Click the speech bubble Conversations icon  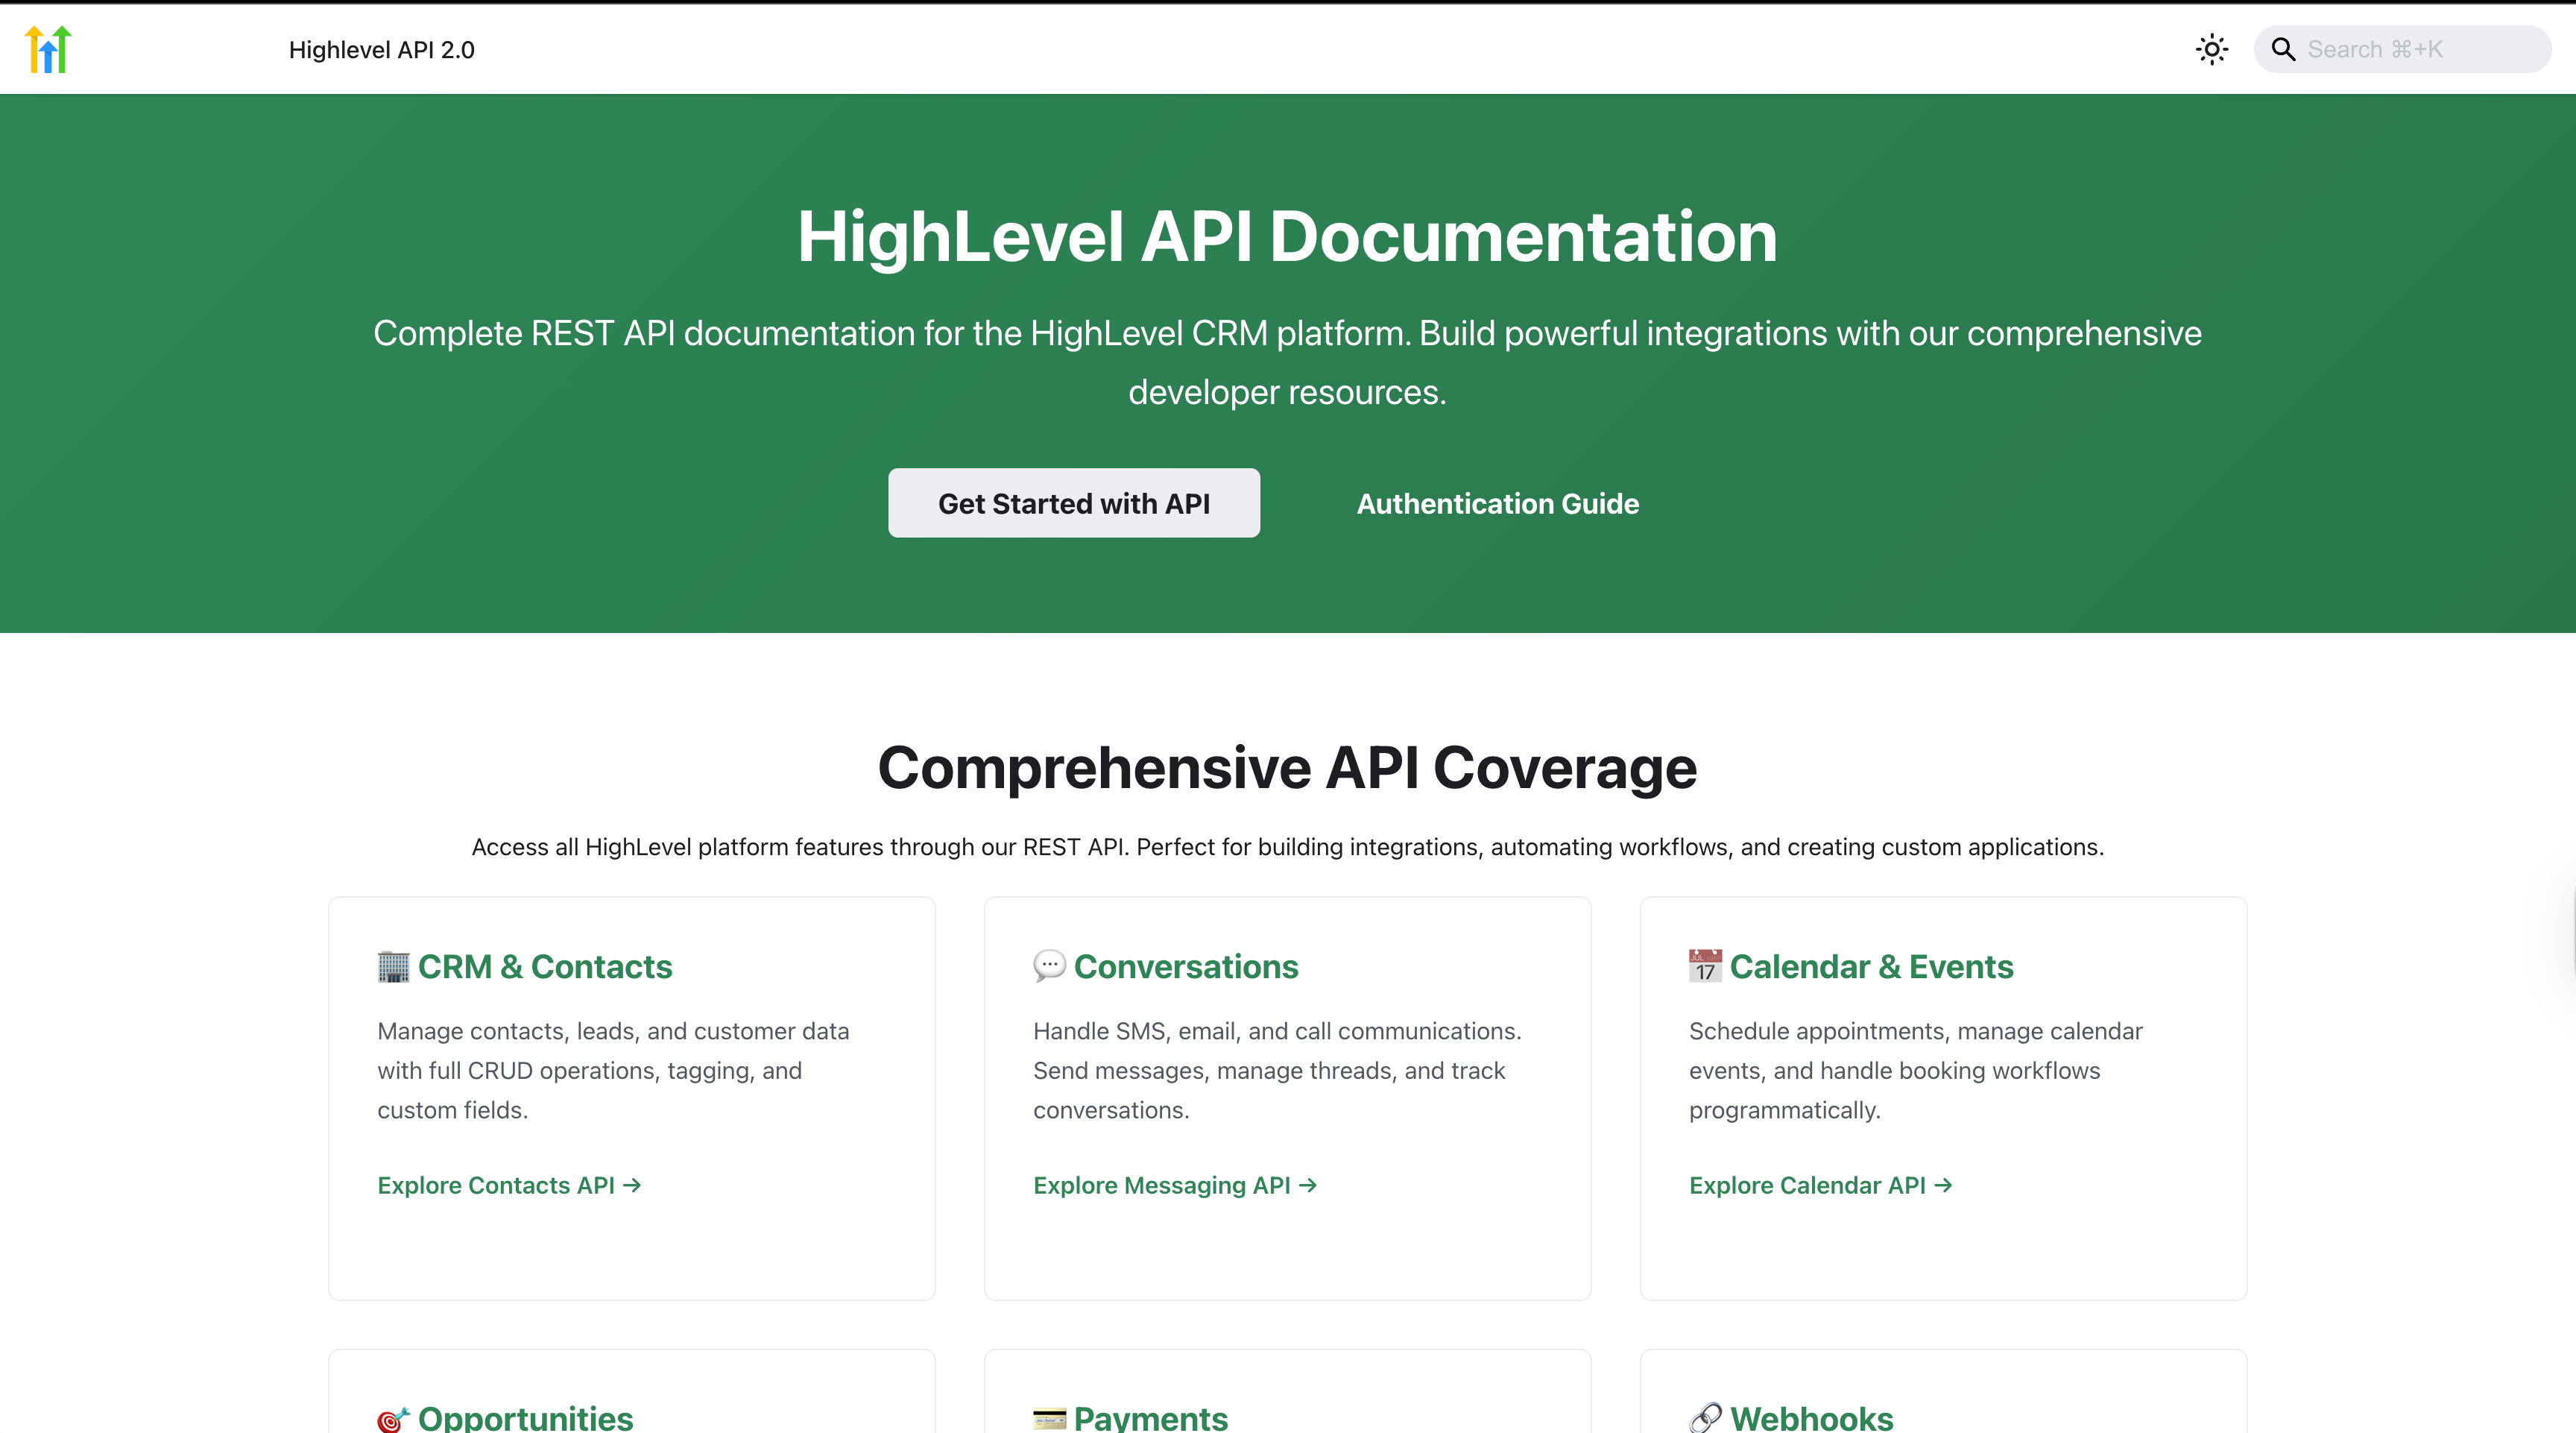(1049, 966)
